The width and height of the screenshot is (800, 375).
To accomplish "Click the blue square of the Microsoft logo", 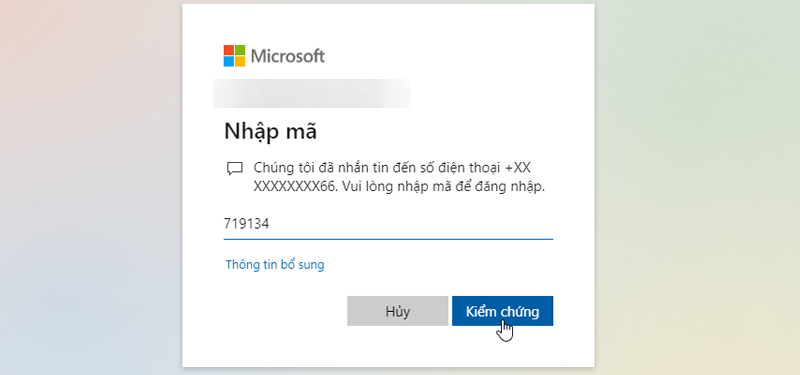I will pyautogui.click(x=229, y=61).
